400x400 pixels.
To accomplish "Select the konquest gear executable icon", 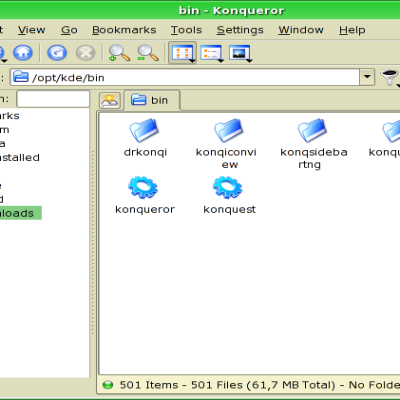I will click(228, 187).
